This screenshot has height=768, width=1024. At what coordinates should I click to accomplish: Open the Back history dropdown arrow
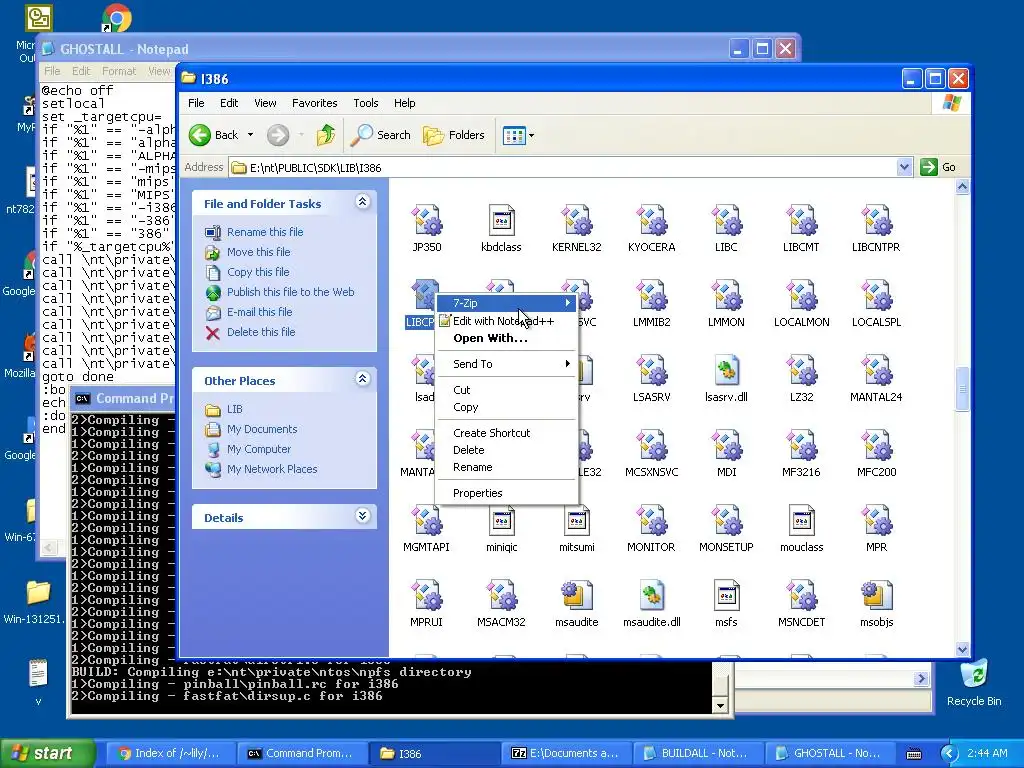pos(250,135)
